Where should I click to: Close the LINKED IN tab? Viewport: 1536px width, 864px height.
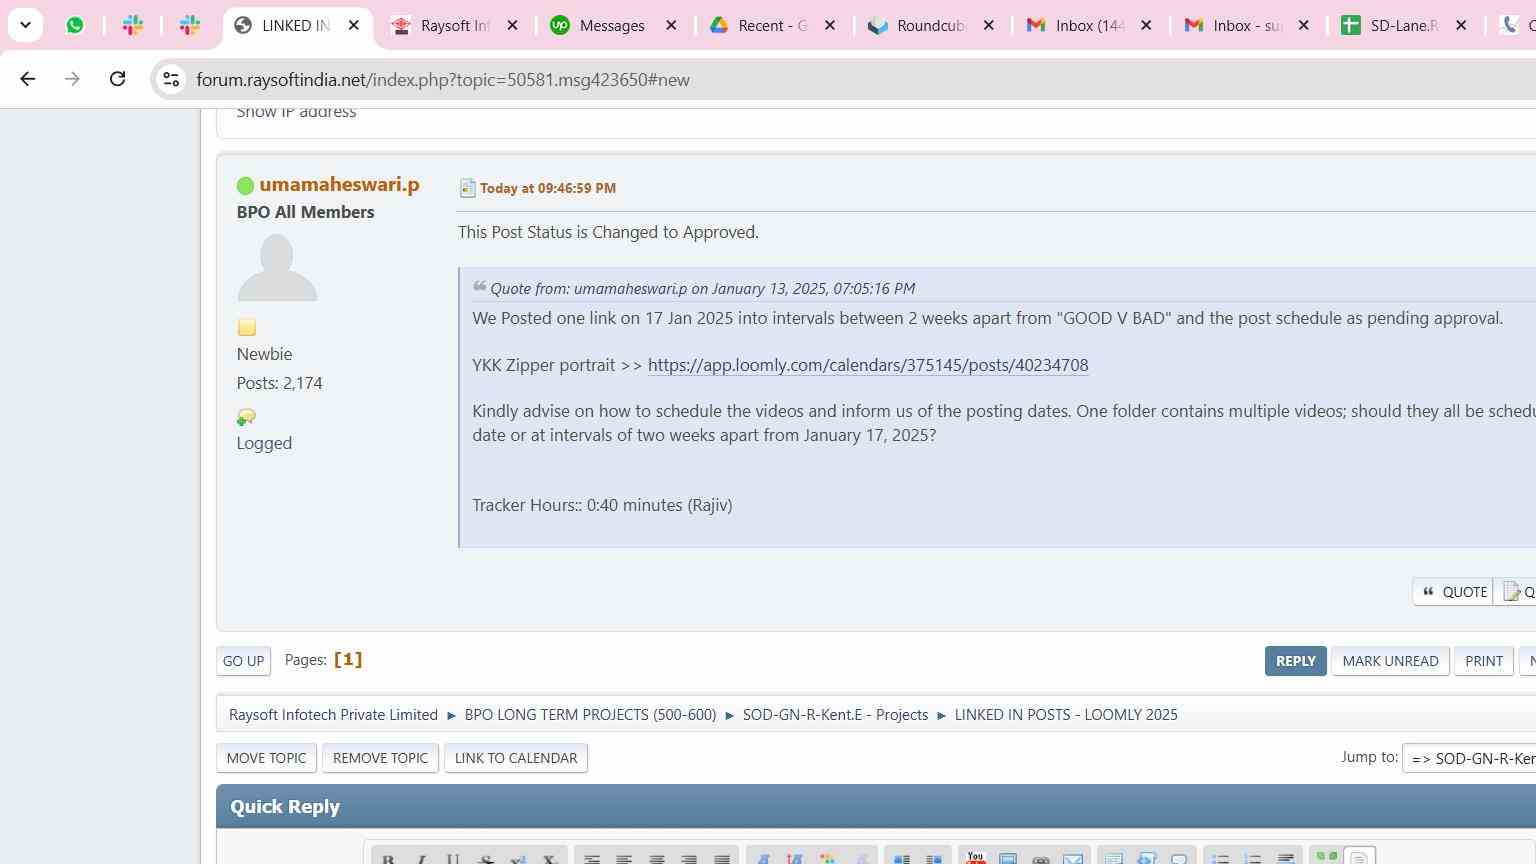coord(353,26)
